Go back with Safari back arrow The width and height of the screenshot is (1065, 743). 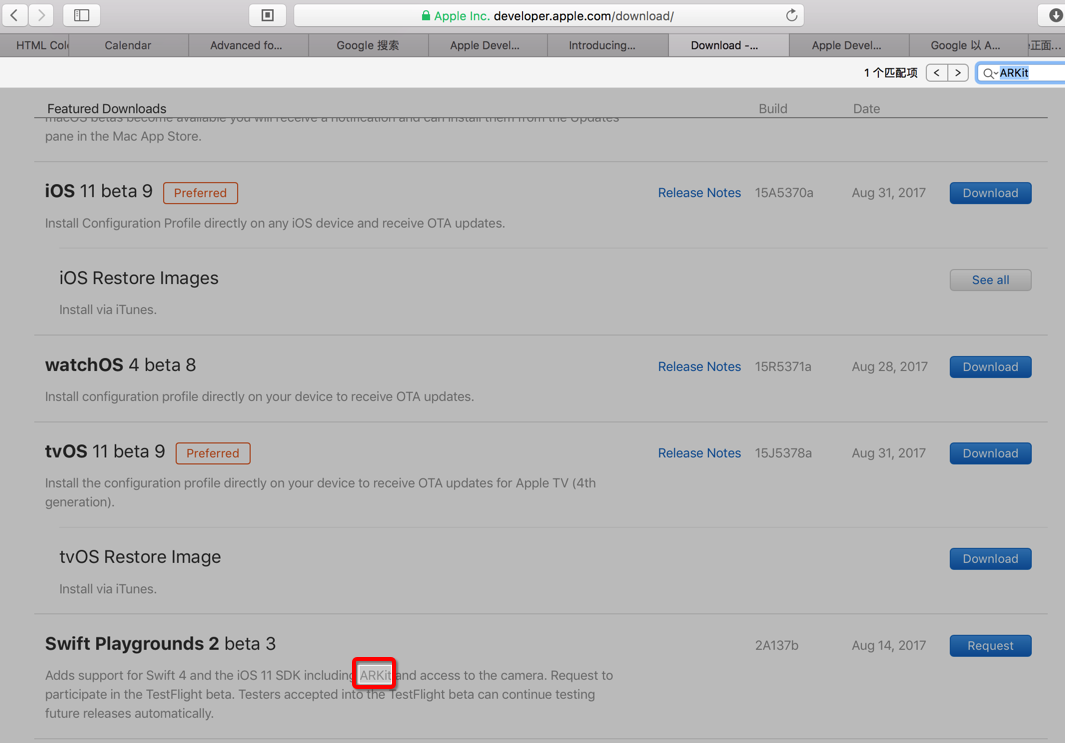pyautogui.click(x=14, y=15)
